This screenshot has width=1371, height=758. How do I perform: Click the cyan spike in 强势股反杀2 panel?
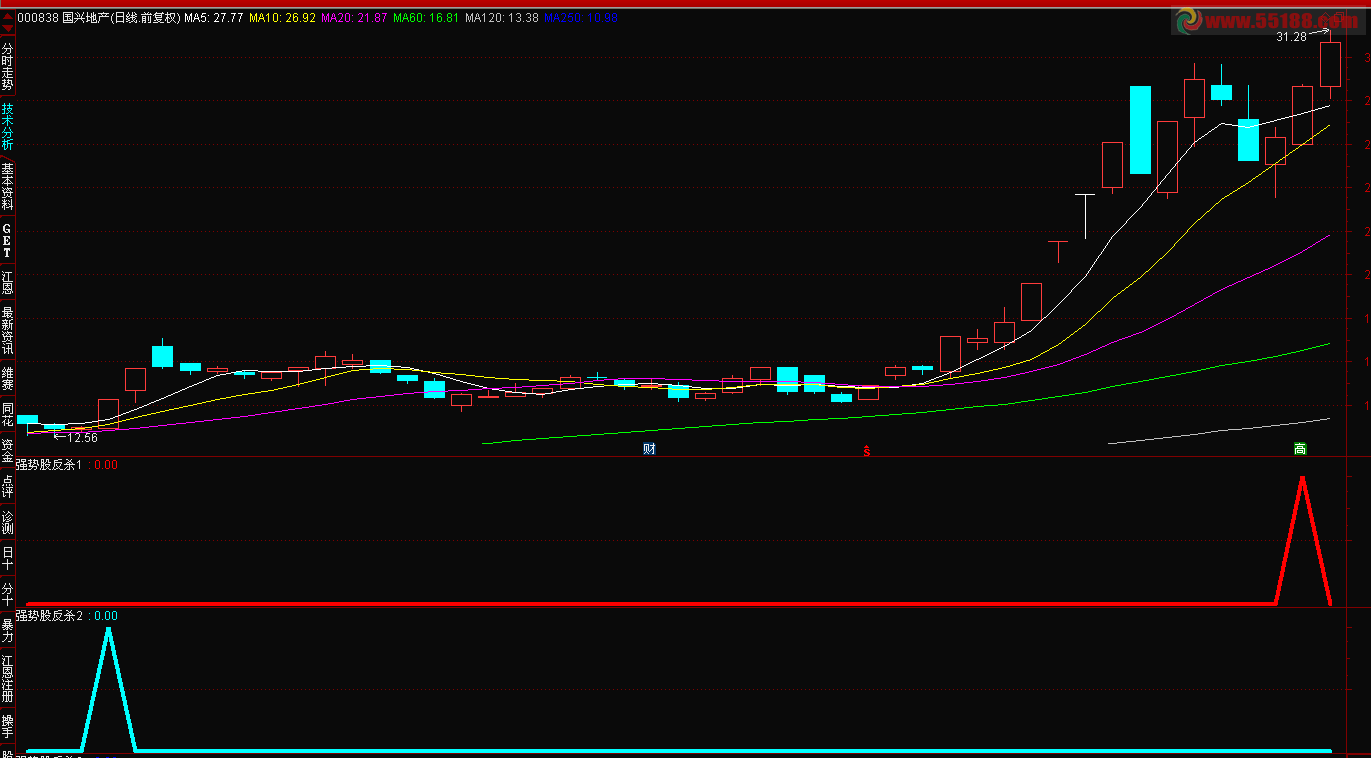click(x=108, y=689)
